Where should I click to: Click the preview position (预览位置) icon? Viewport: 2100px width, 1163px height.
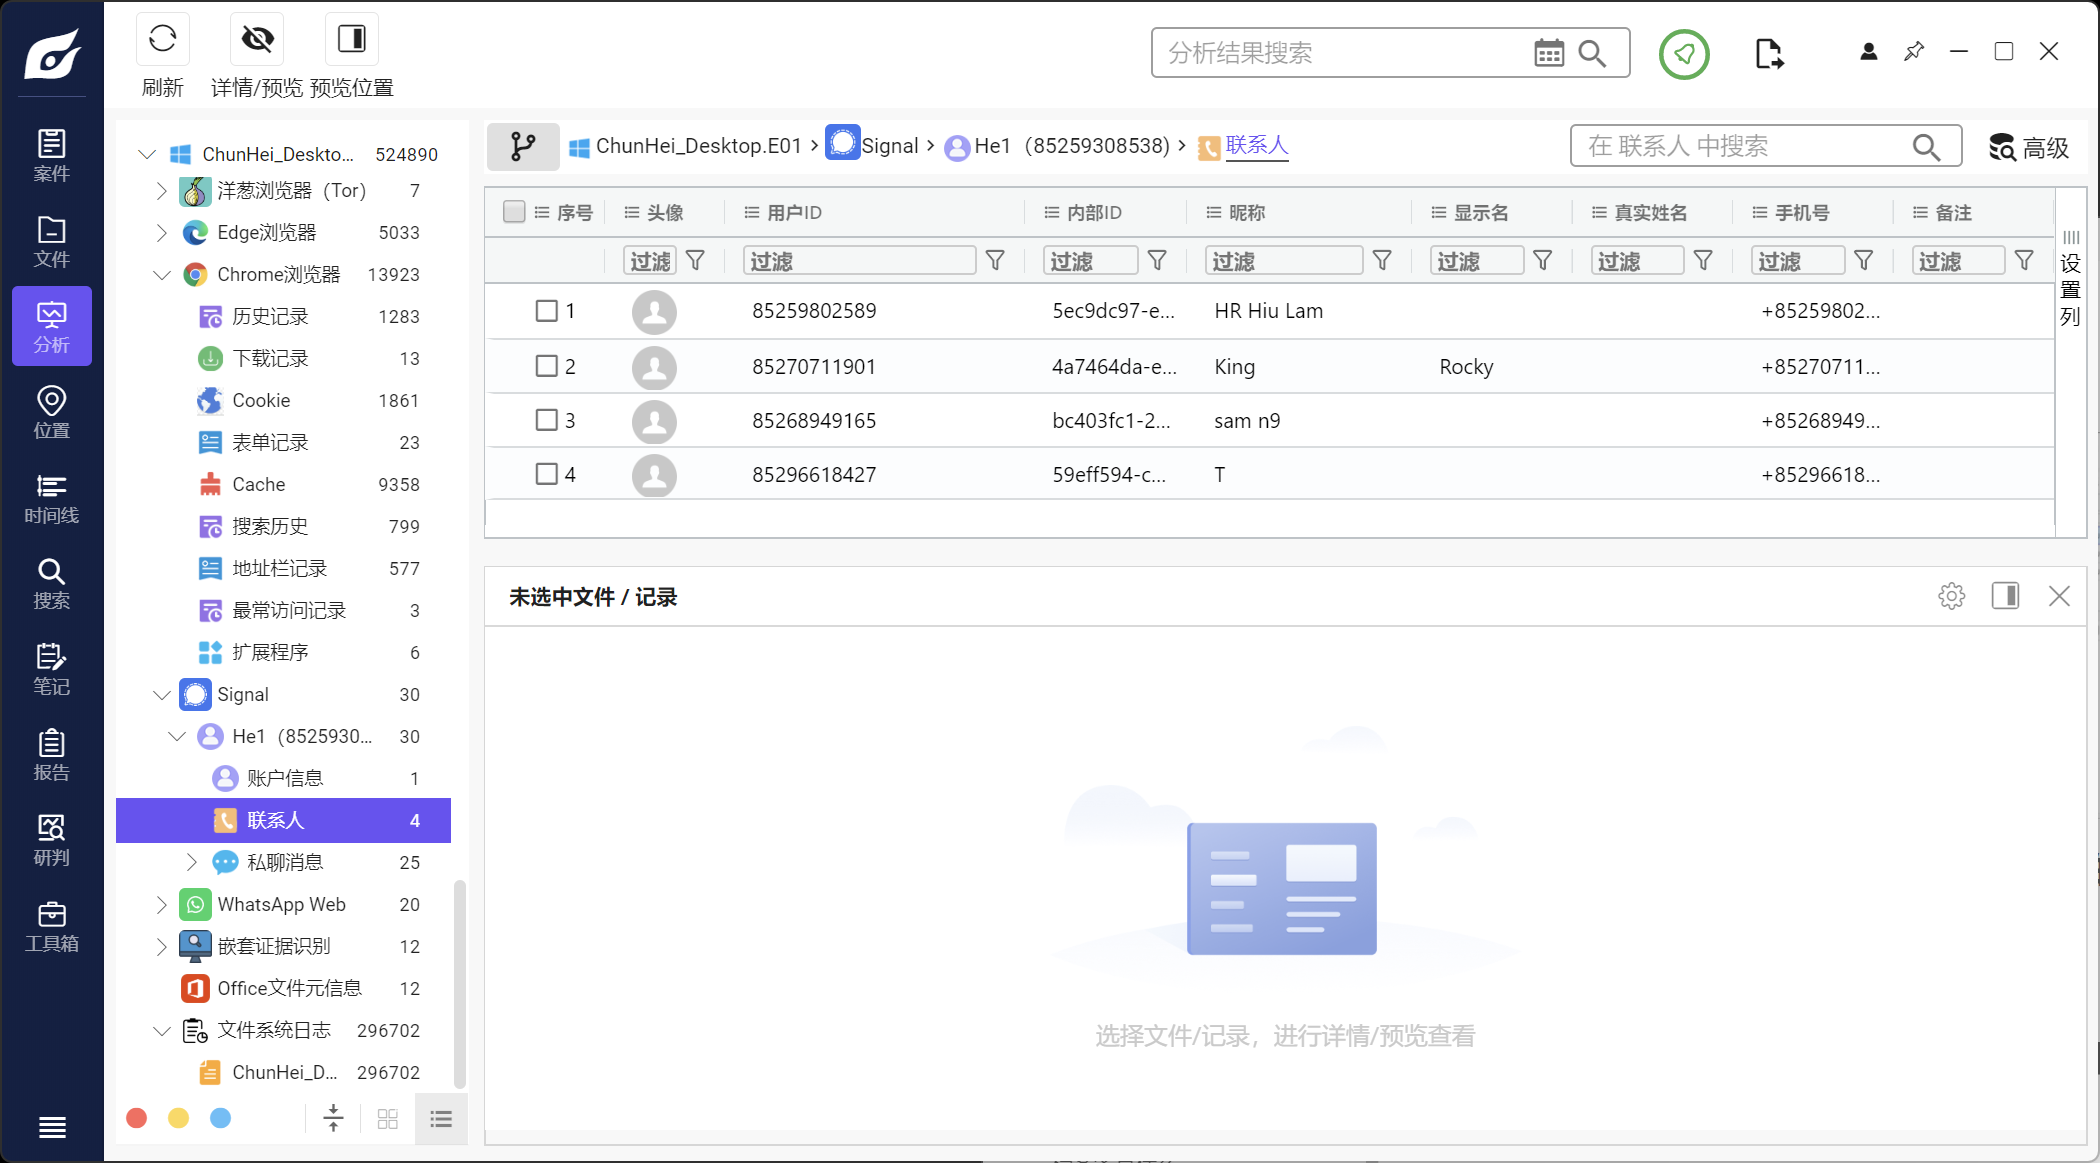point(352,40)
